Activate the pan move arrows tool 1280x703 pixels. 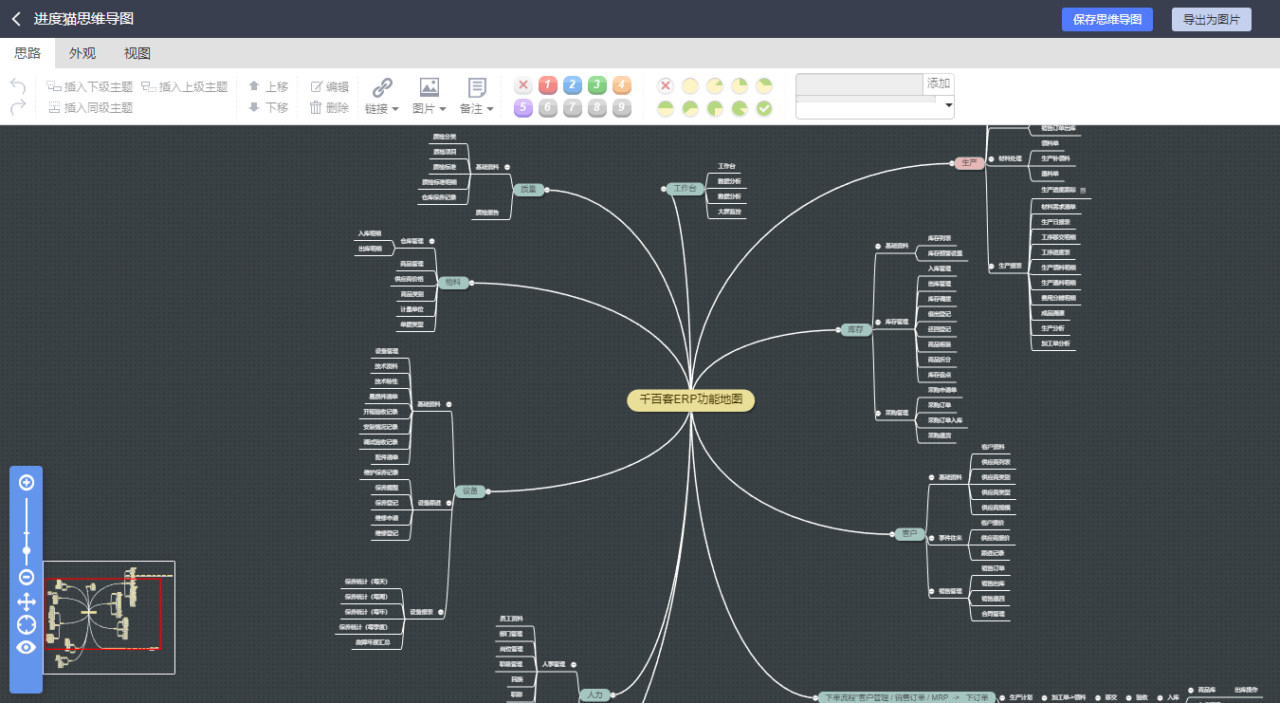27,601
